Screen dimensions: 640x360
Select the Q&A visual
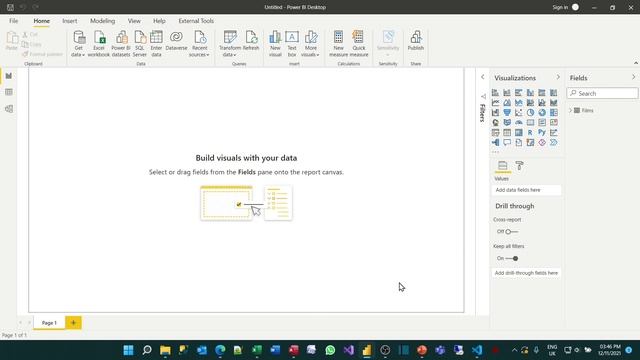507,142
